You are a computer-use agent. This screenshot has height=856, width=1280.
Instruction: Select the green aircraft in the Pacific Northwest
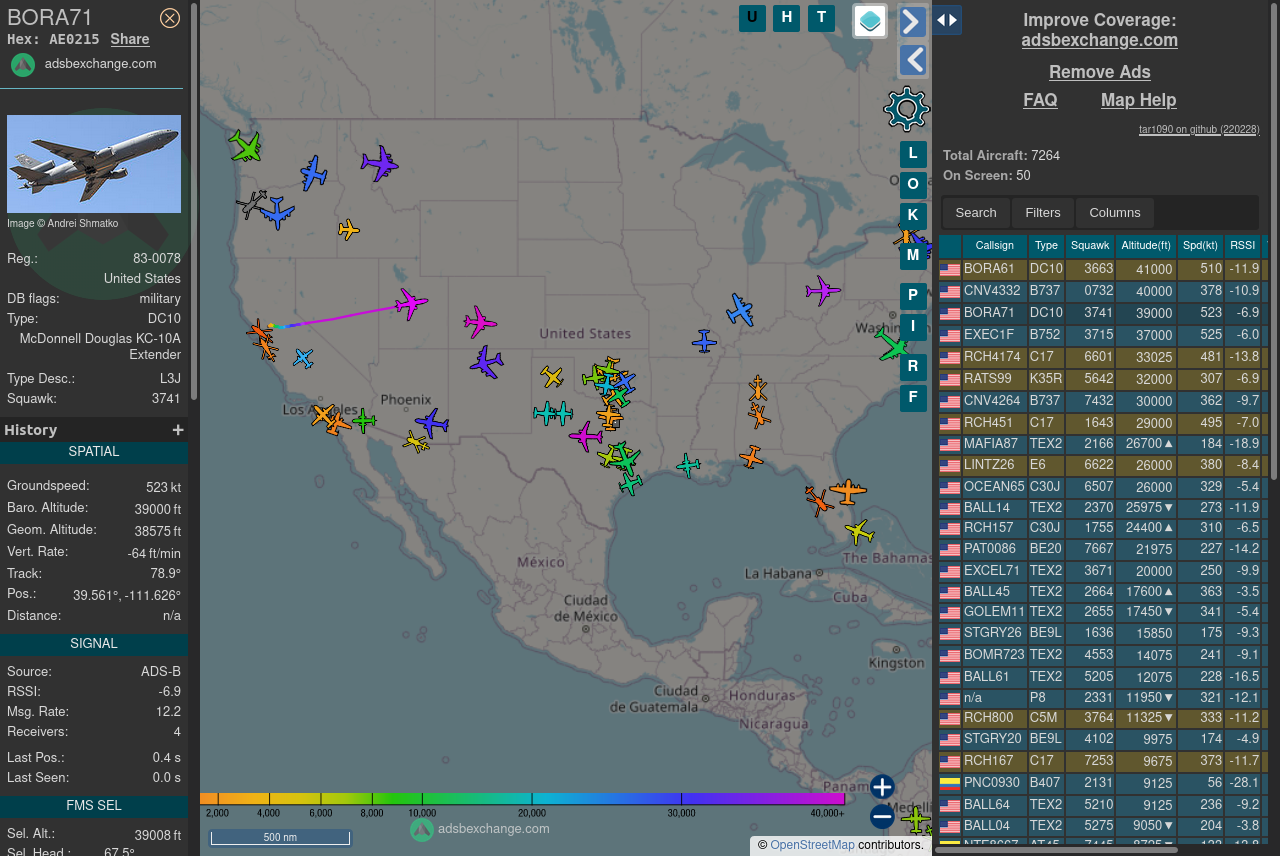click(245, 146)
